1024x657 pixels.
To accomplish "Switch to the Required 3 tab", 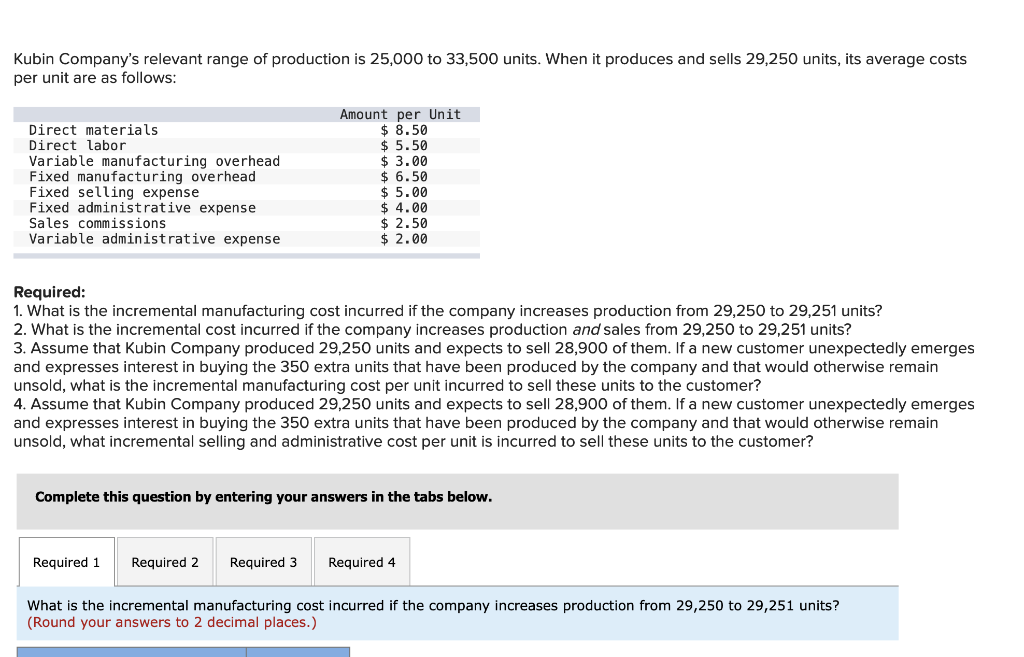I will (x=263, y=562).
